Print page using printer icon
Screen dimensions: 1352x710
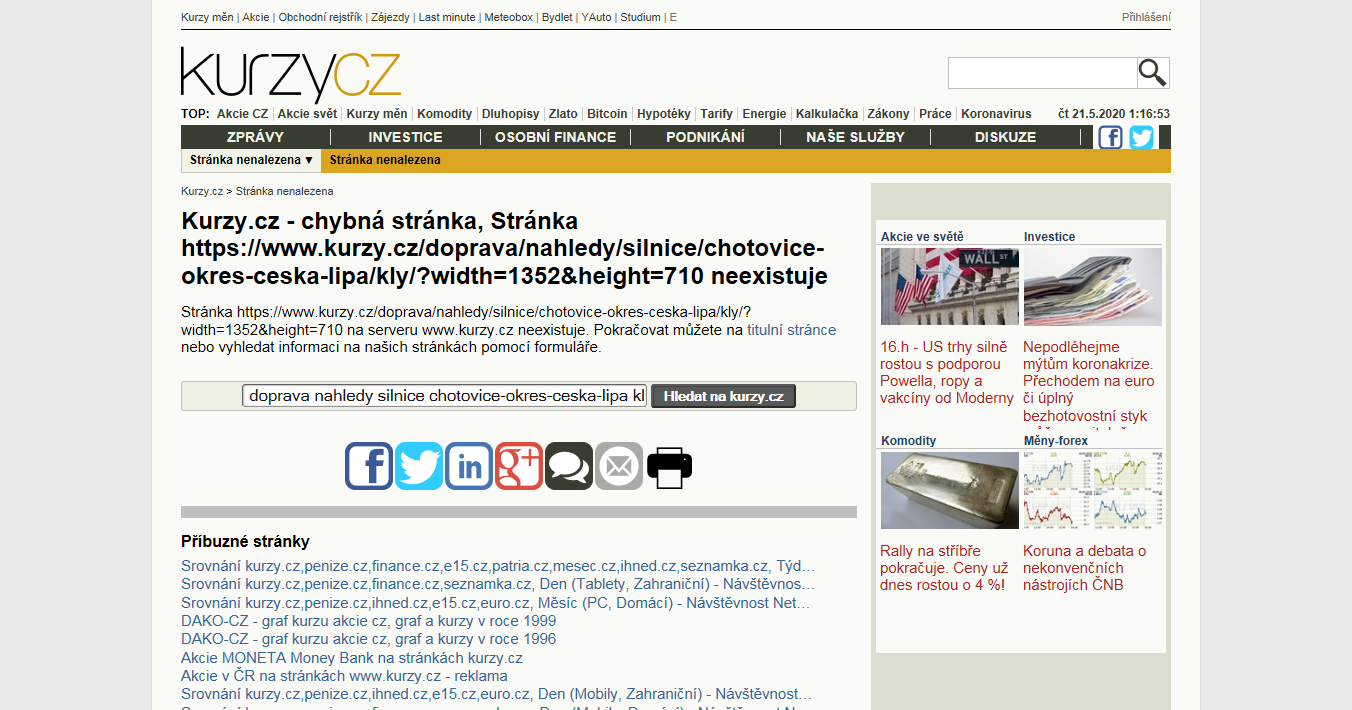tap(669, 466)
